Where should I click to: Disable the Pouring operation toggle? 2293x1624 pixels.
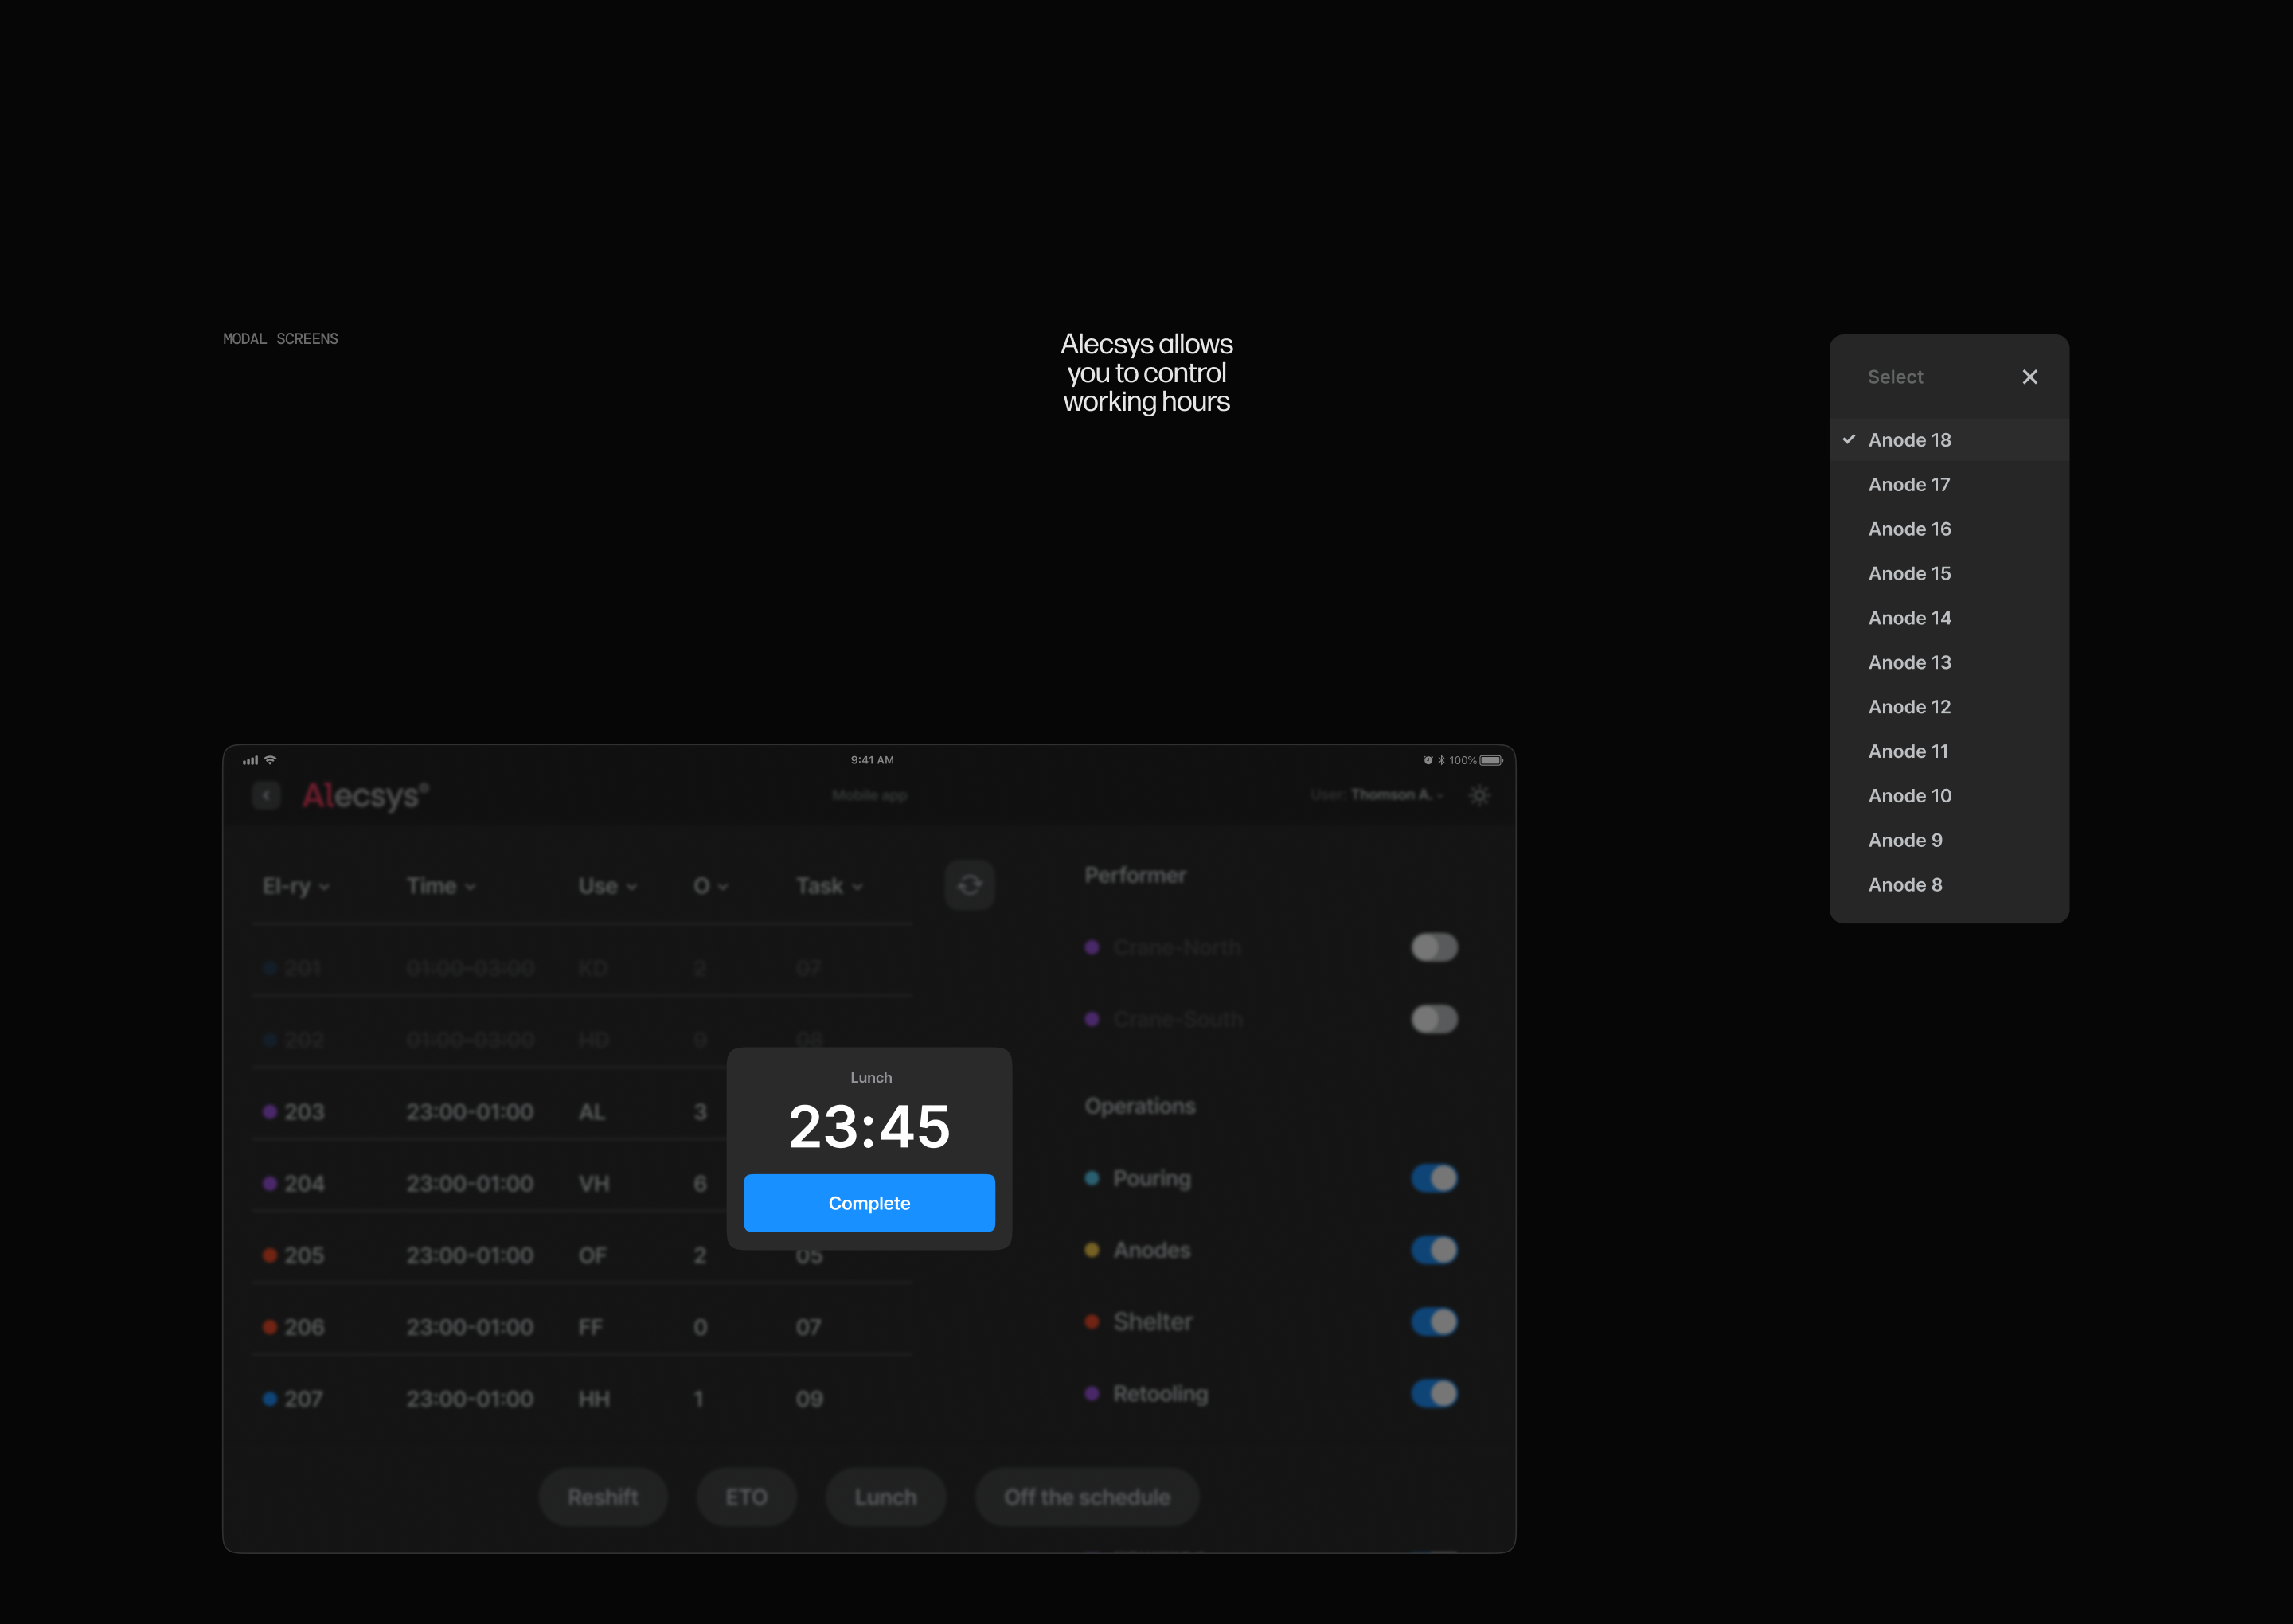coord(1433,1178)
